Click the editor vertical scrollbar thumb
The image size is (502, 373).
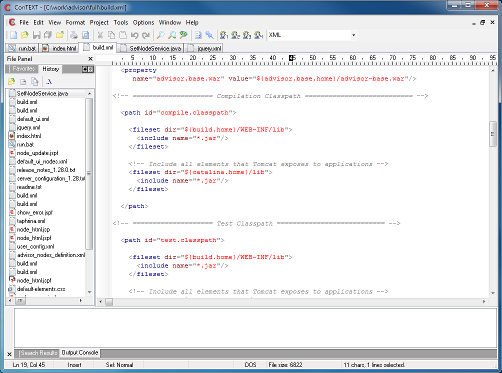tap(493, 134)
